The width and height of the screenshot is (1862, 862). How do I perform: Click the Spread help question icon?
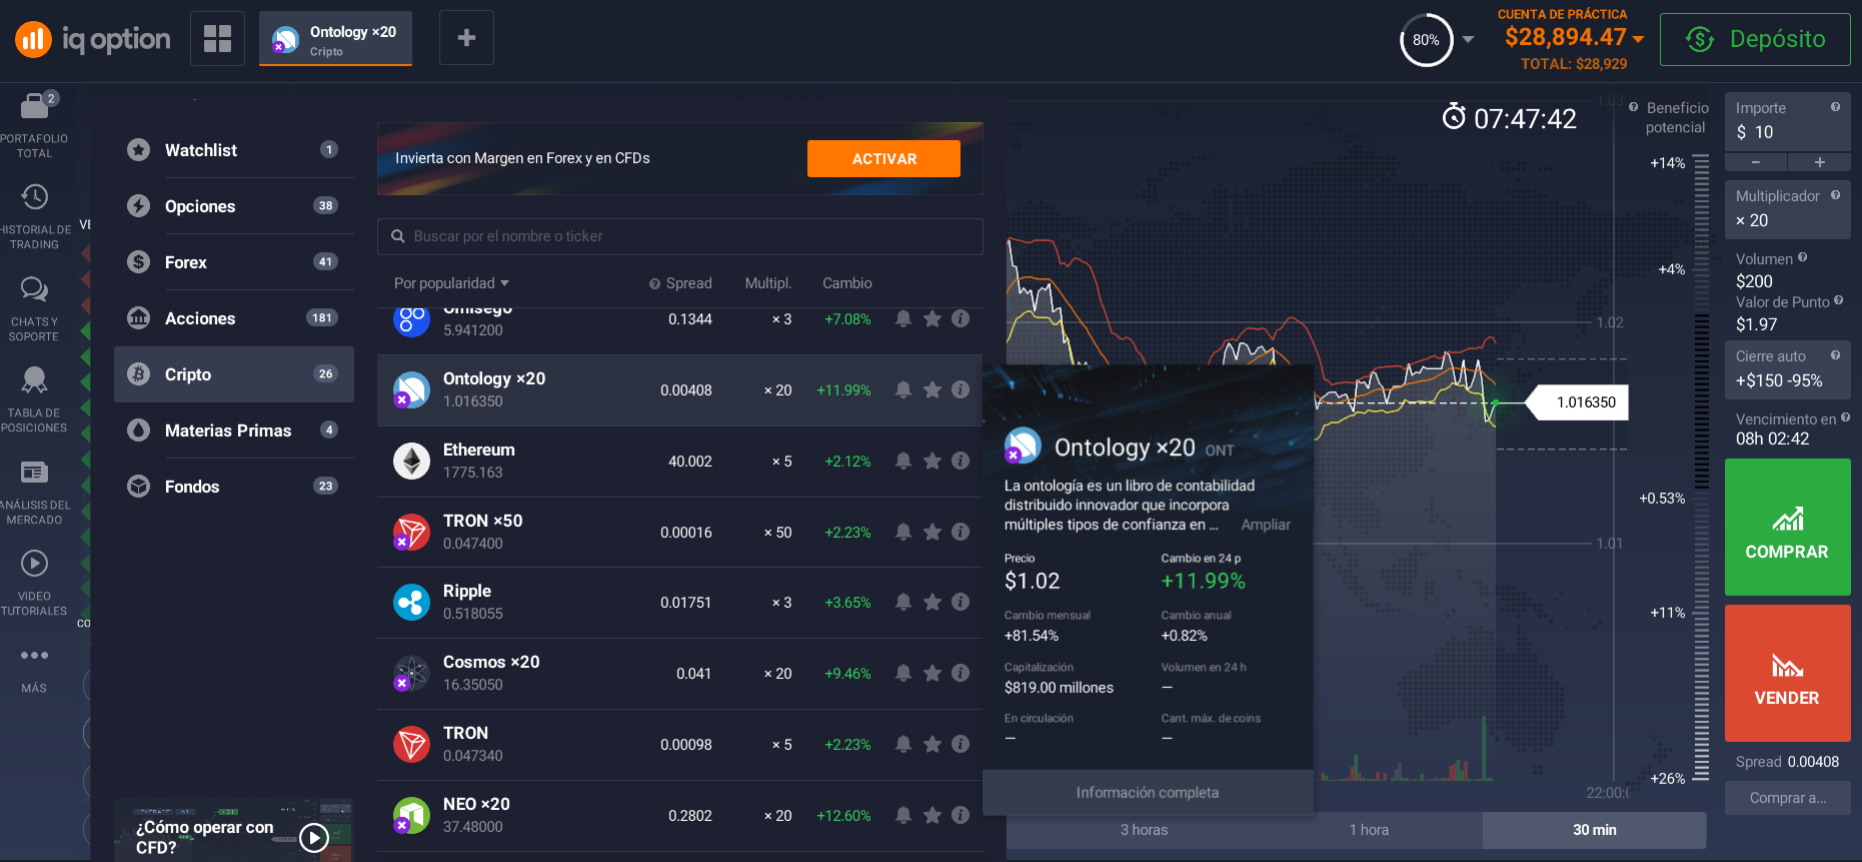(655, 284)
